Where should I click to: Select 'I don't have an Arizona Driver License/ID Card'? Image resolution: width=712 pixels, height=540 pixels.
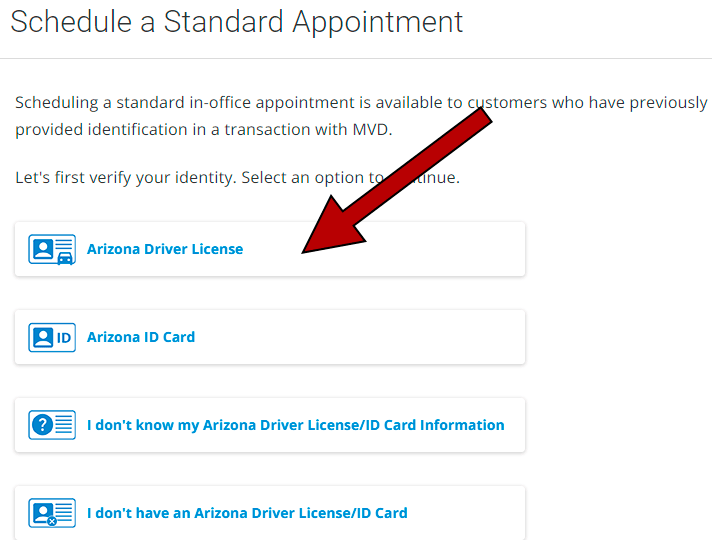[x=247, y=513]
